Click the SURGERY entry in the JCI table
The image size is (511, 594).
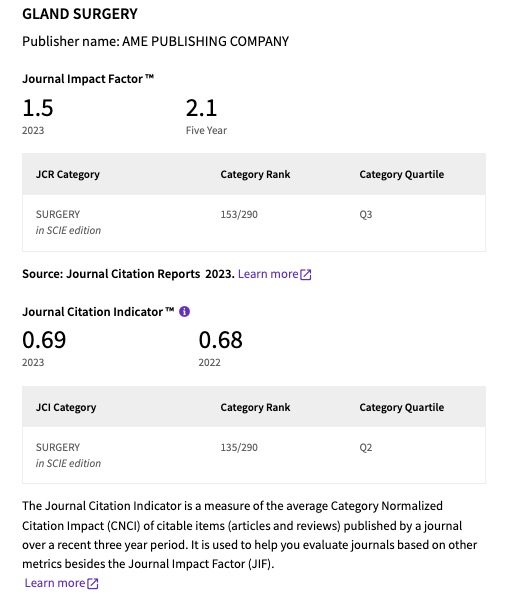tap(58, 447)
